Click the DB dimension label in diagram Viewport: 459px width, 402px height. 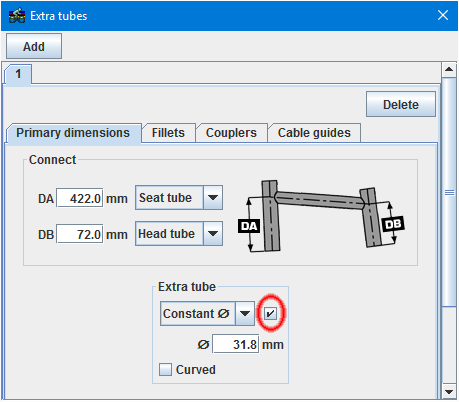coord(393,224)
